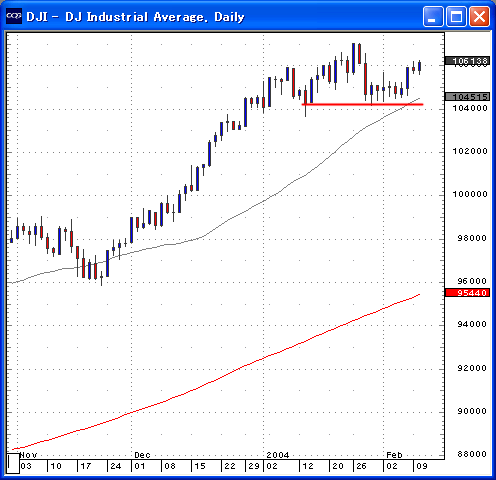496x480 pixels.
Task: Click the Feb month label on time axis
Action: click(394, 455)
